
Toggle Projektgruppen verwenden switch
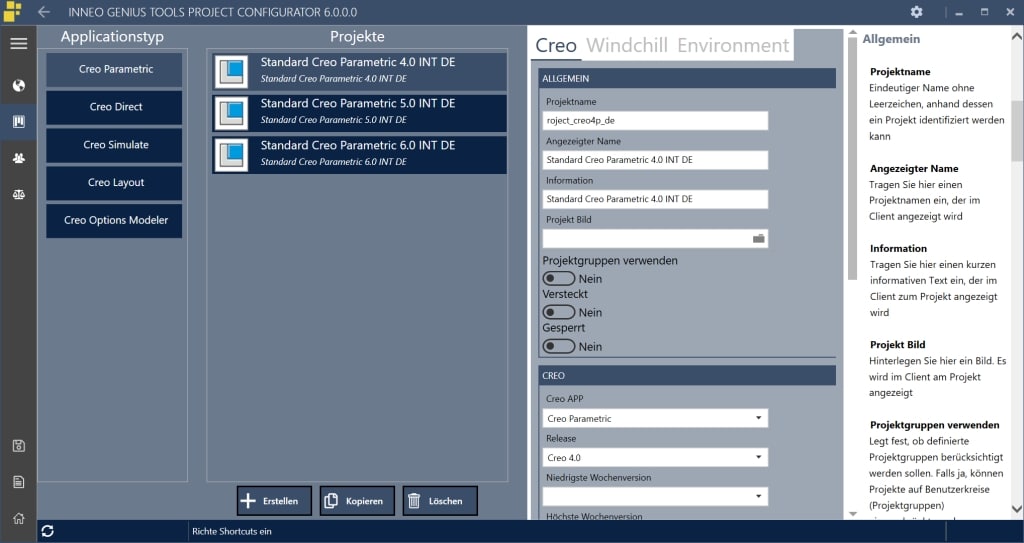coord(558,278)
